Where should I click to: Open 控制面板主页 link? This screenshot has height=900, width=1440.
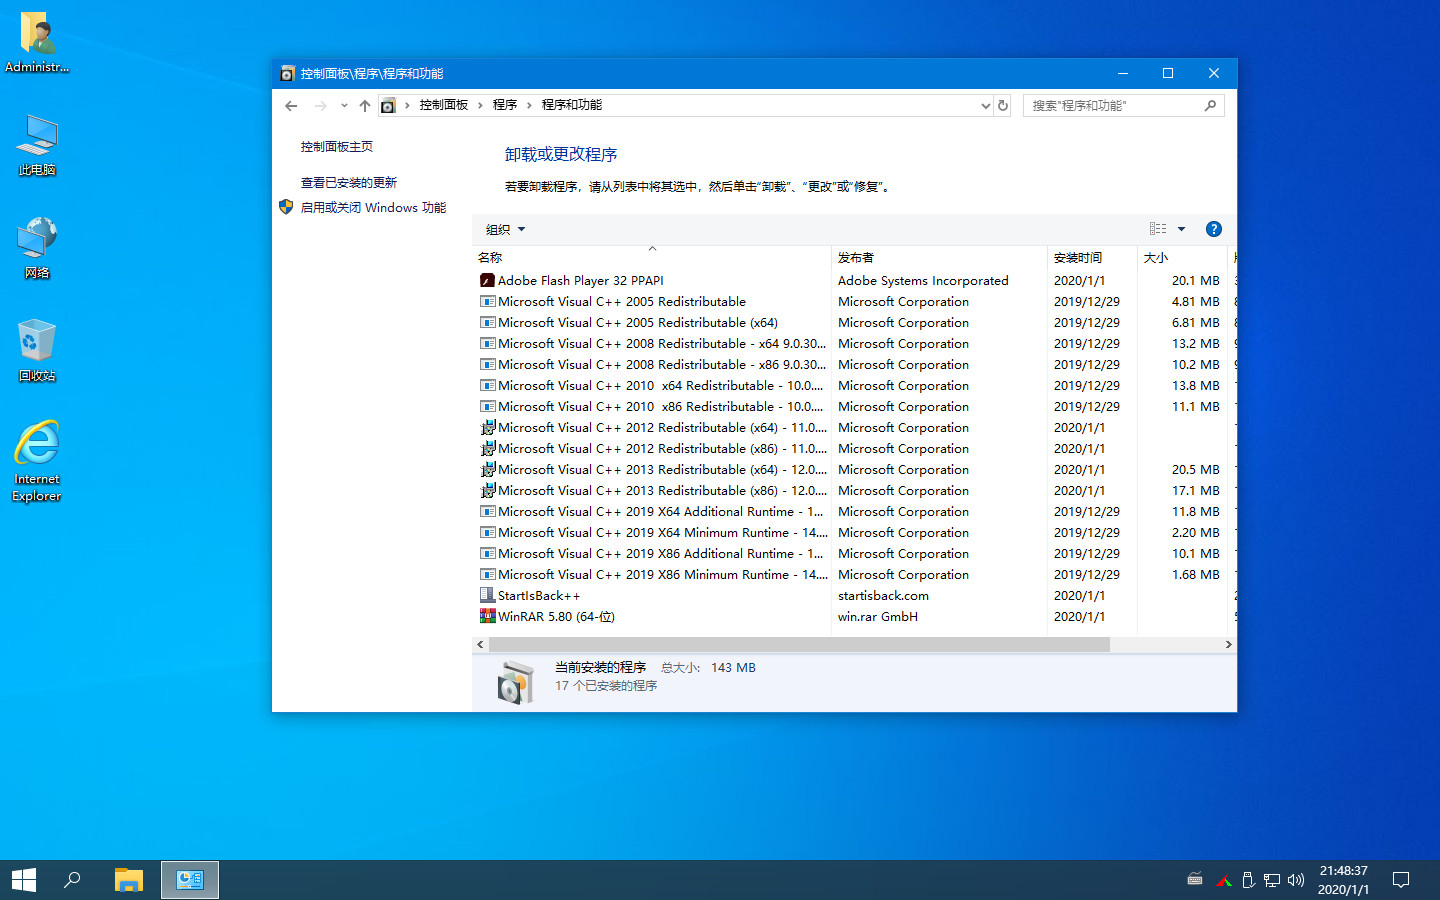pyautogui.click(x=337, y=147)
